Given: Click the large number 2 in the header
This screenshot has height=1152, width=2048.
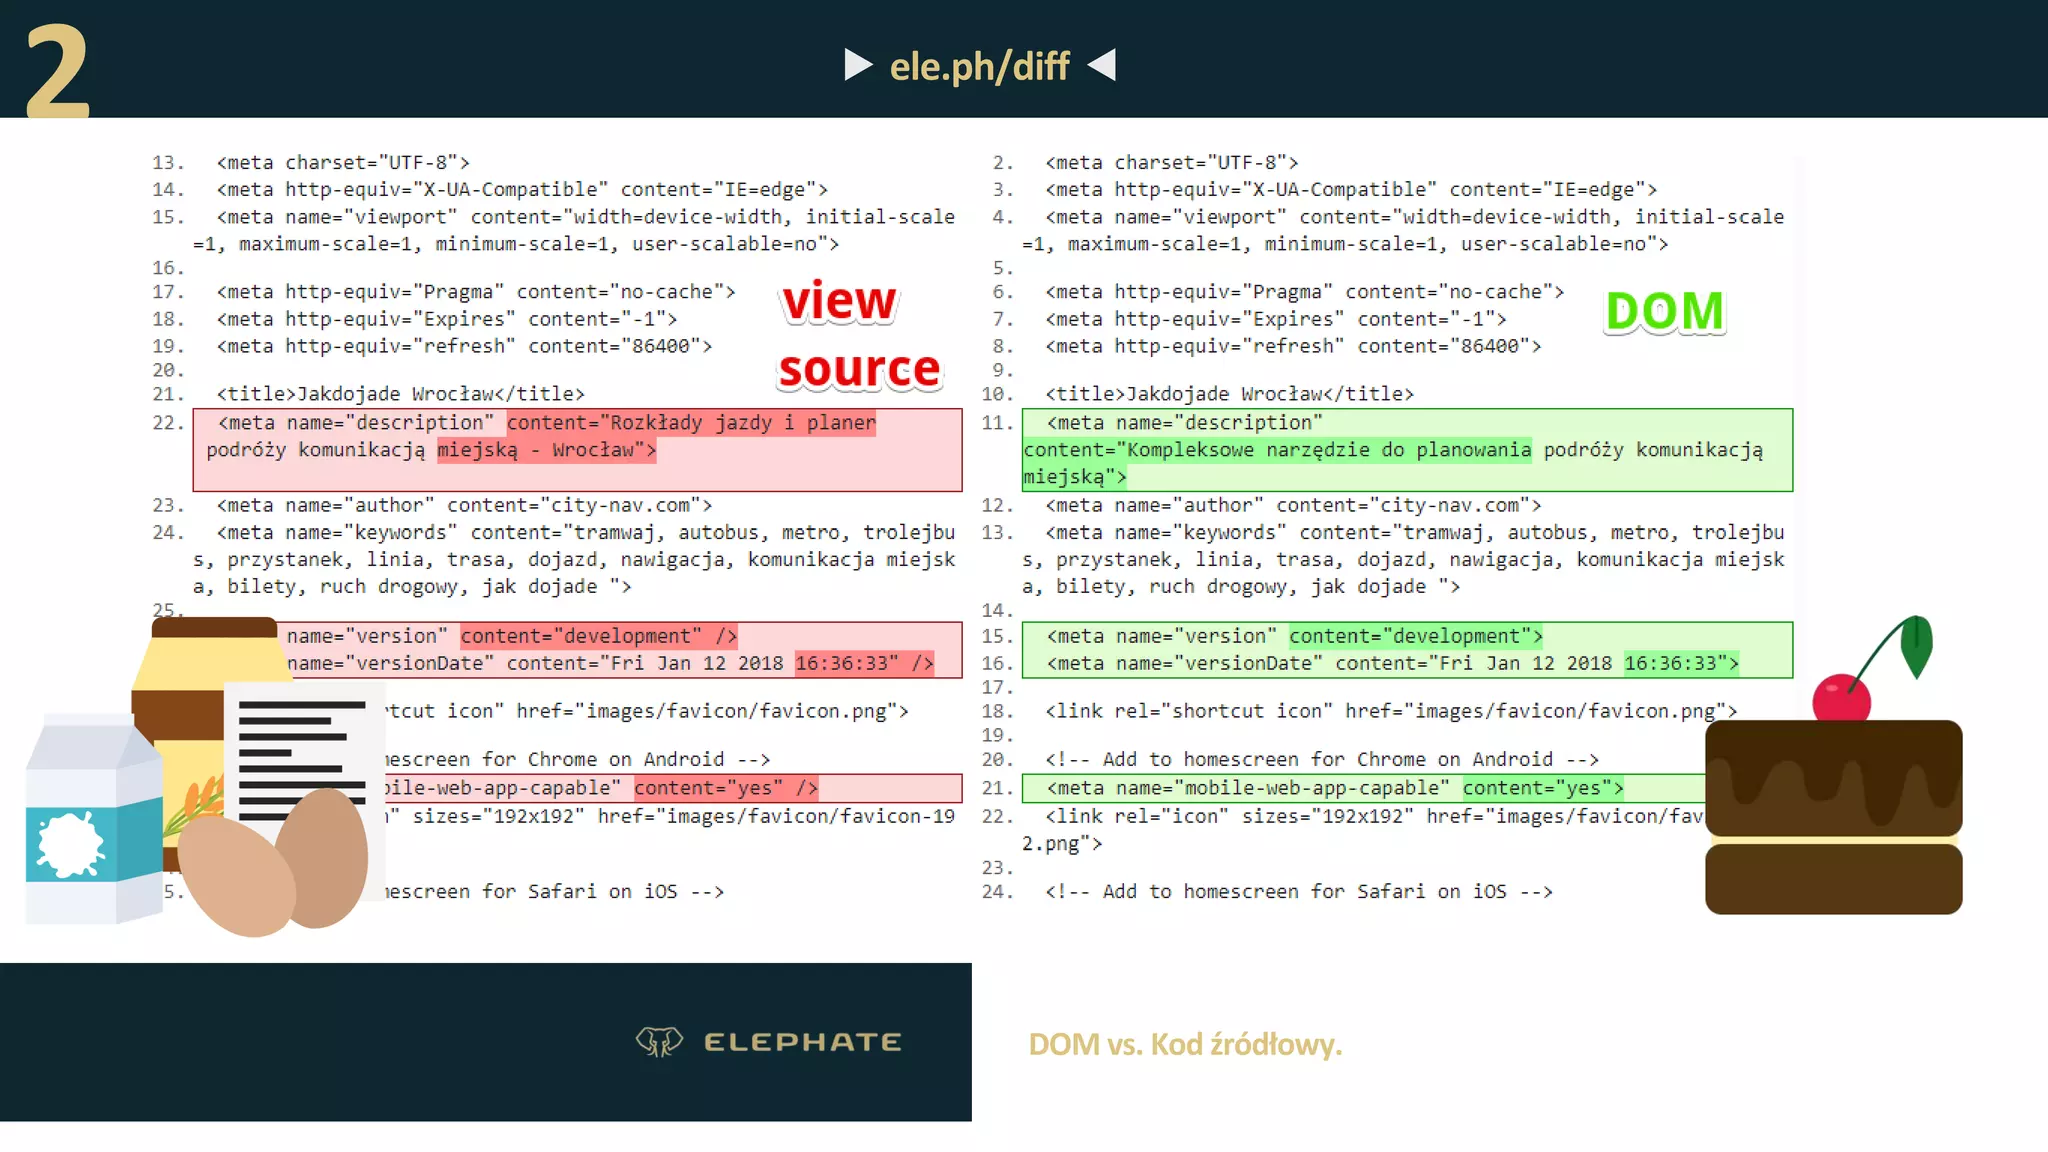Looking at the screenshot, I should click(x=57, y=71).
